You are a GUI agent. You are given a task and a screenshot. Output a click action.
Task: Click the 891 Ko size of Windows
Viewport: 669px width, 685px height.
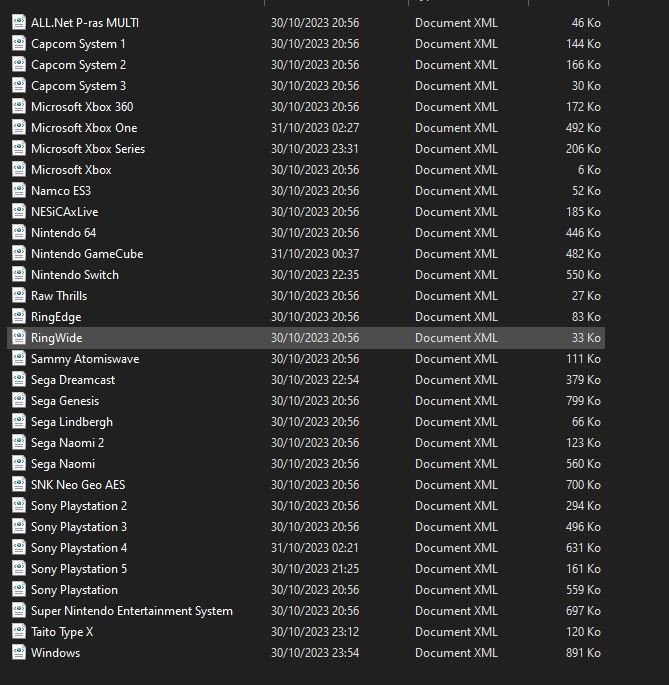click(583, 653)
